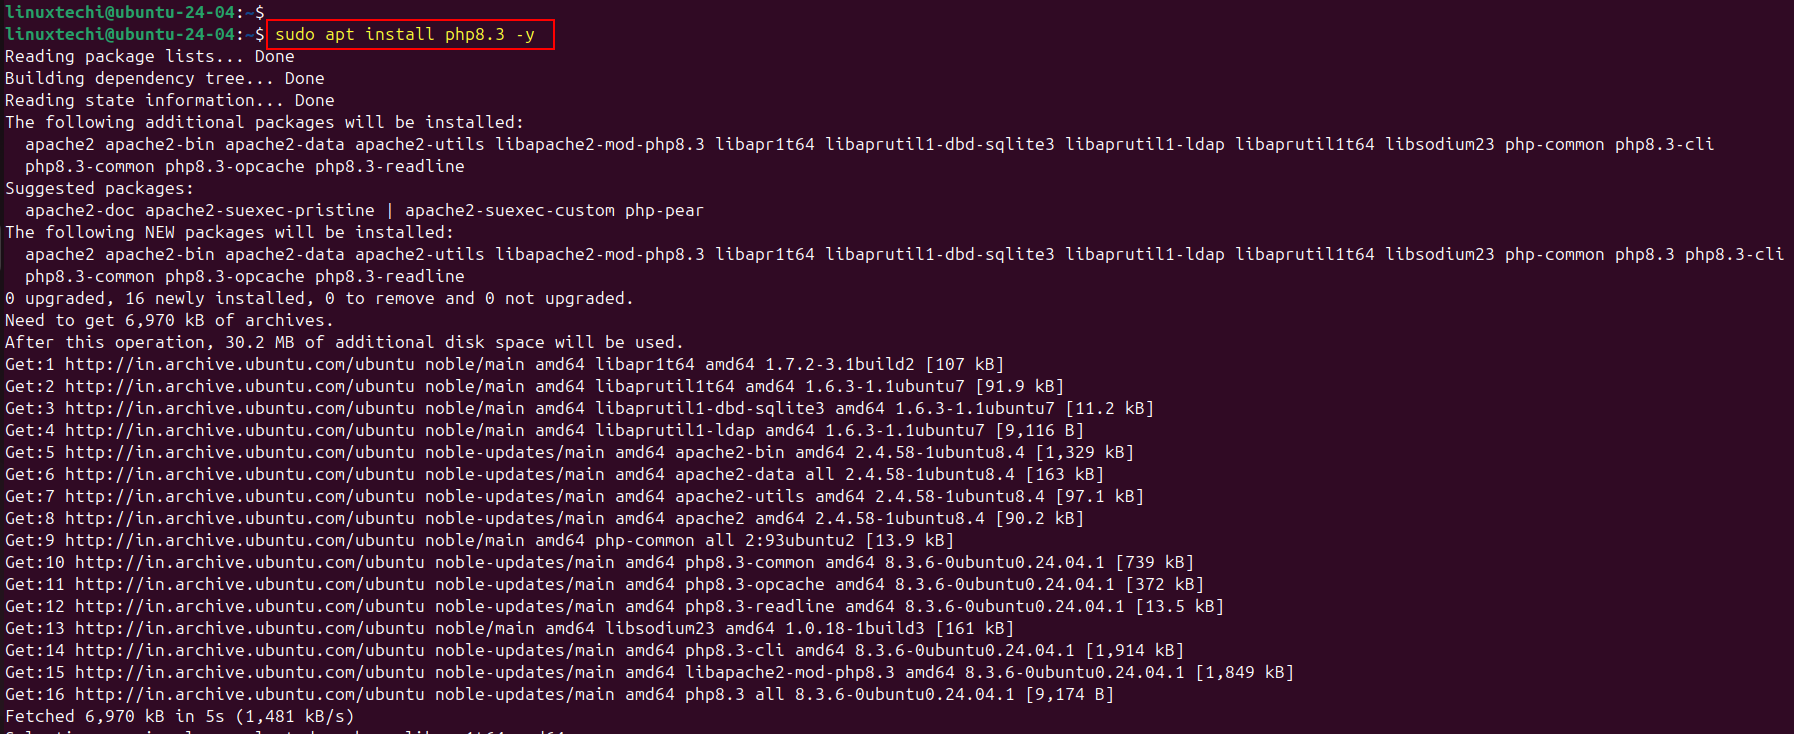Screen dimensions: 1794x734
Task: Click the 'Suggested packages:' heading text
Action: pyautogui.click(x=100, y=189)
